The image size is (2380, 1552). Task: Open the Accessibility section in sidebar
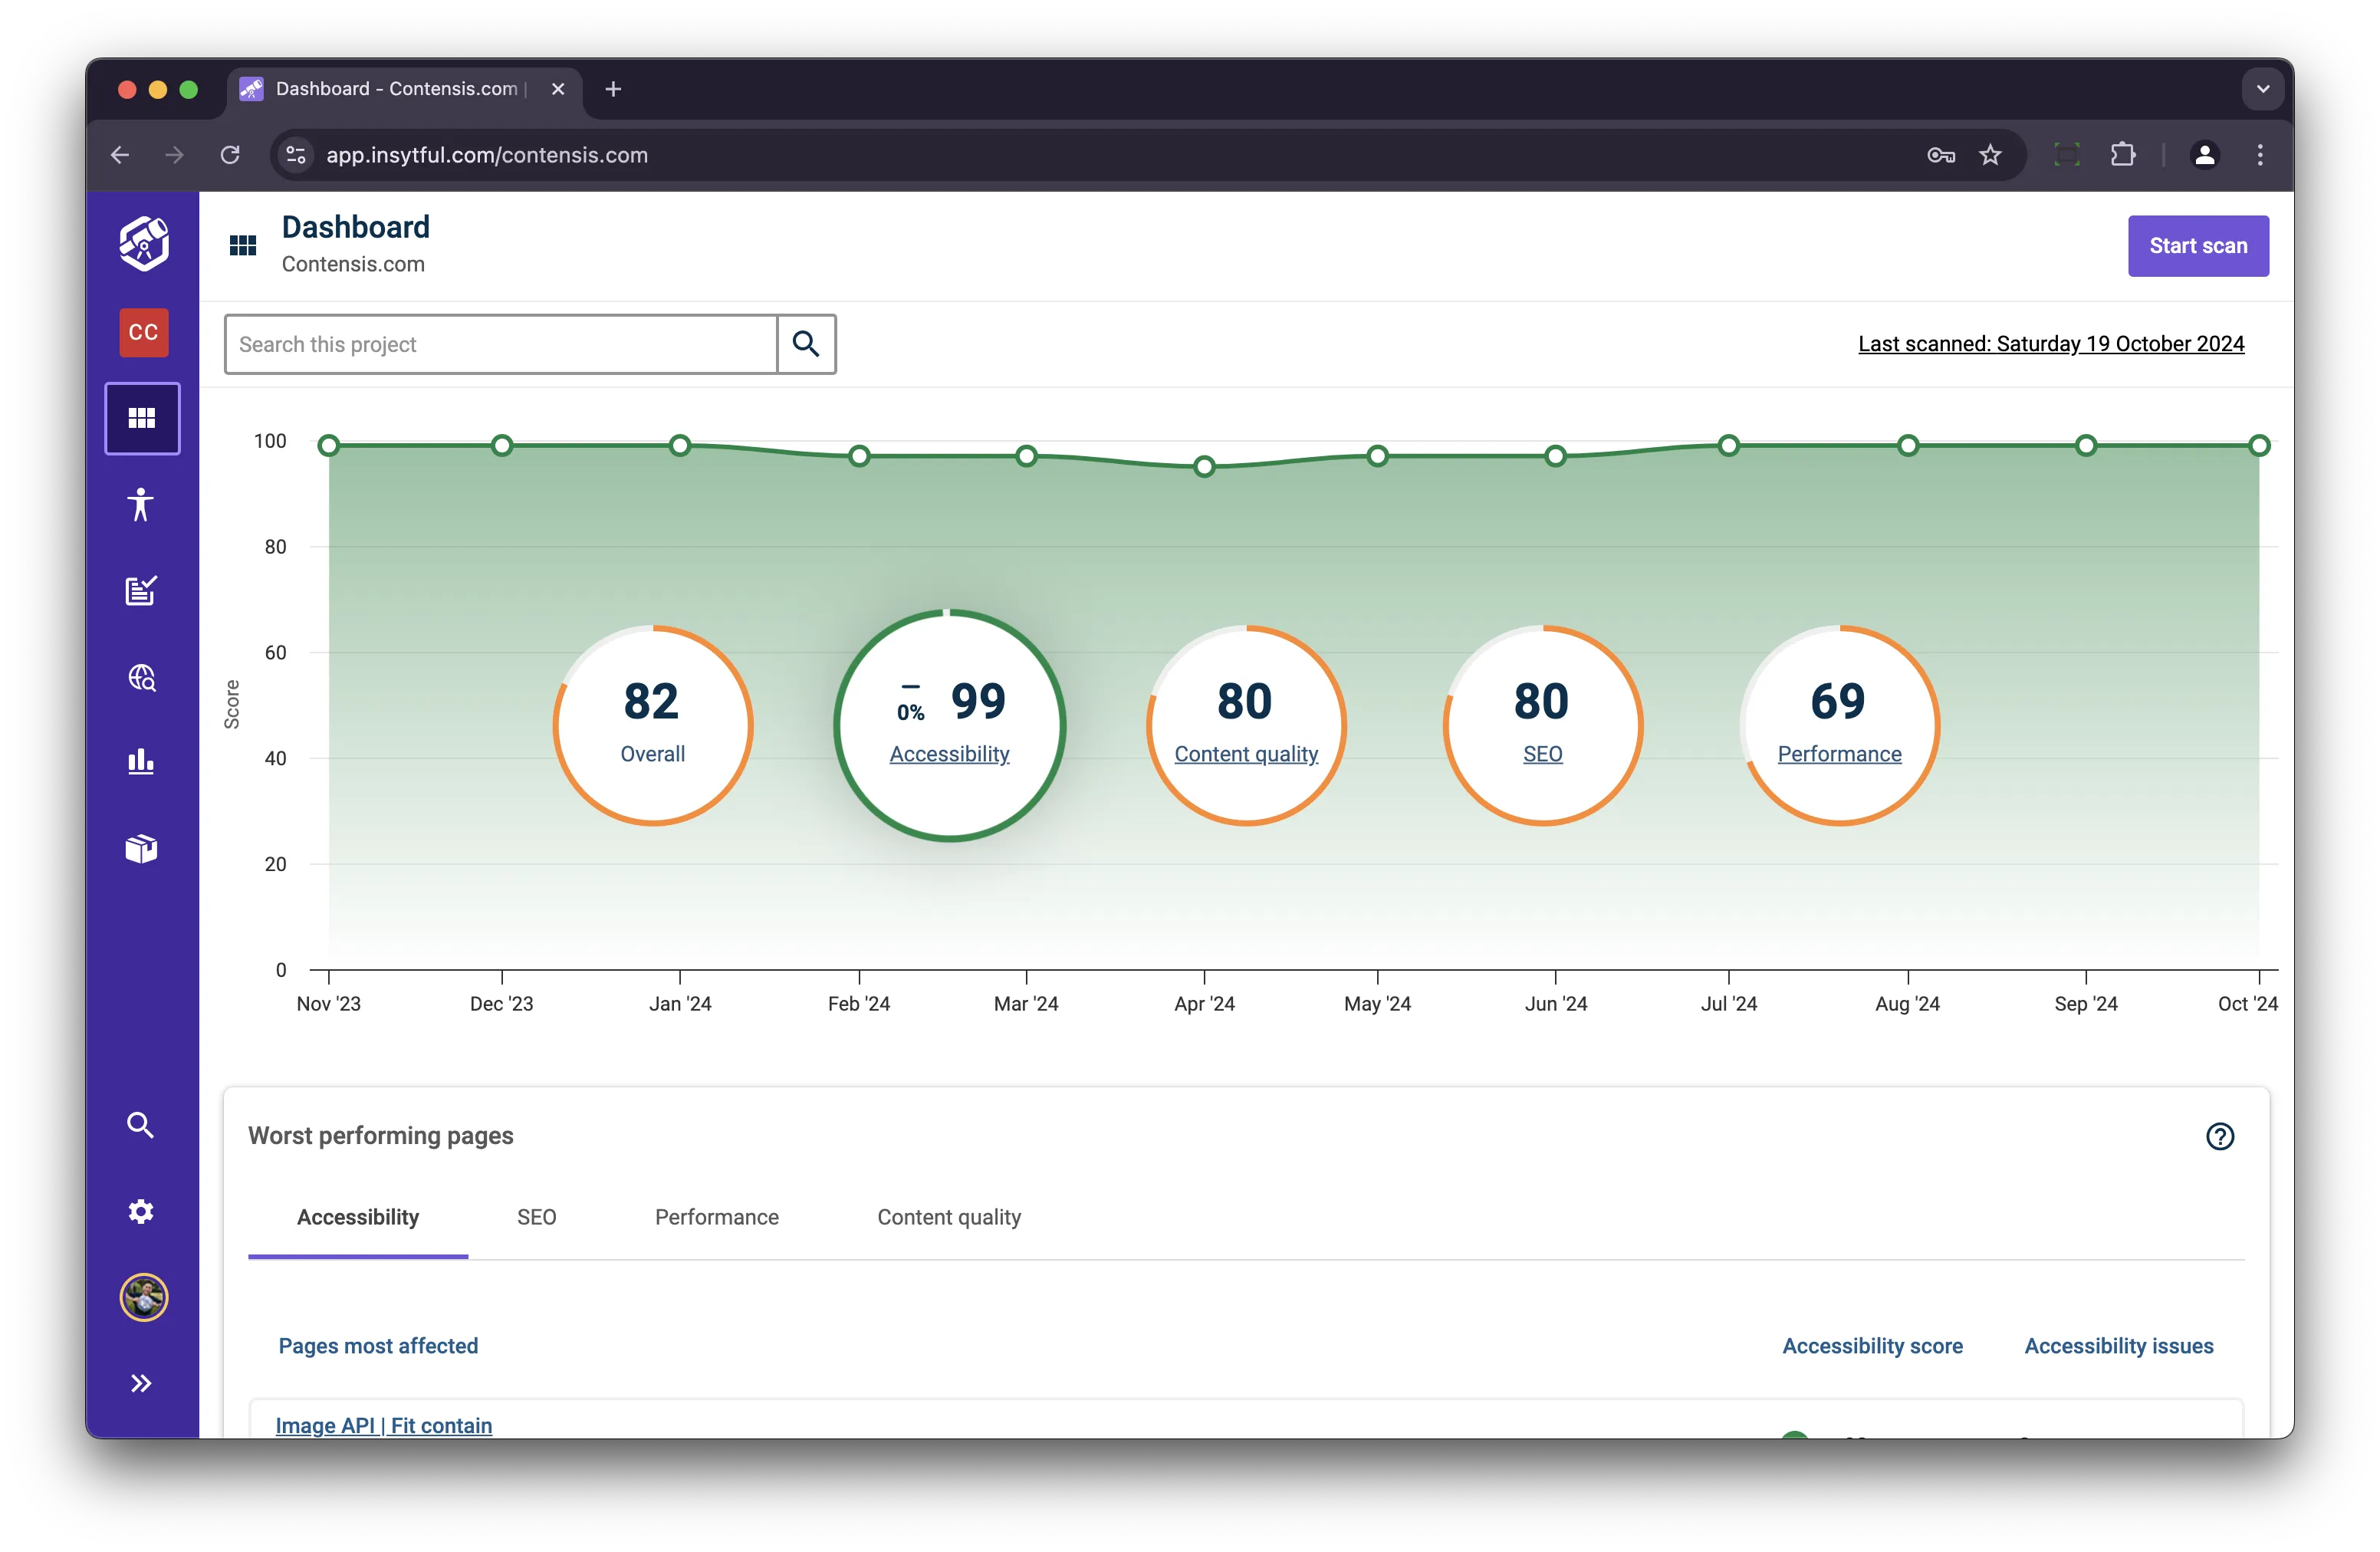(141, 505)
